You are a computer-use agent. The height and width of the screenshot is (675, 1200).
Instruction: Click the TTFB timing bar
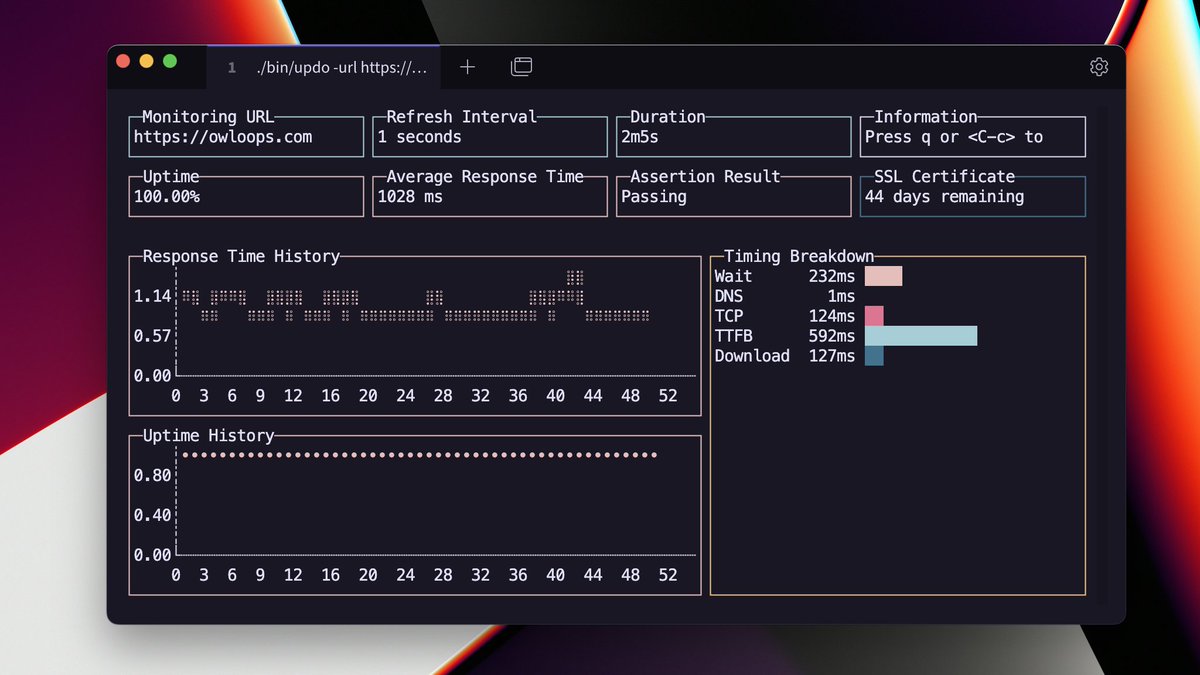920,336
